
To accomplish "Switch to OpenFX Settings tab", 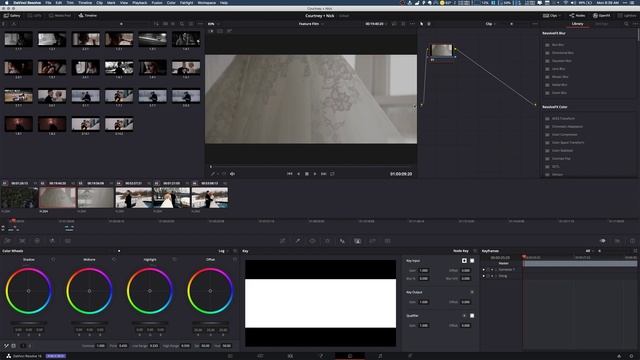I will pyautogui.click(x=601, y=24).
